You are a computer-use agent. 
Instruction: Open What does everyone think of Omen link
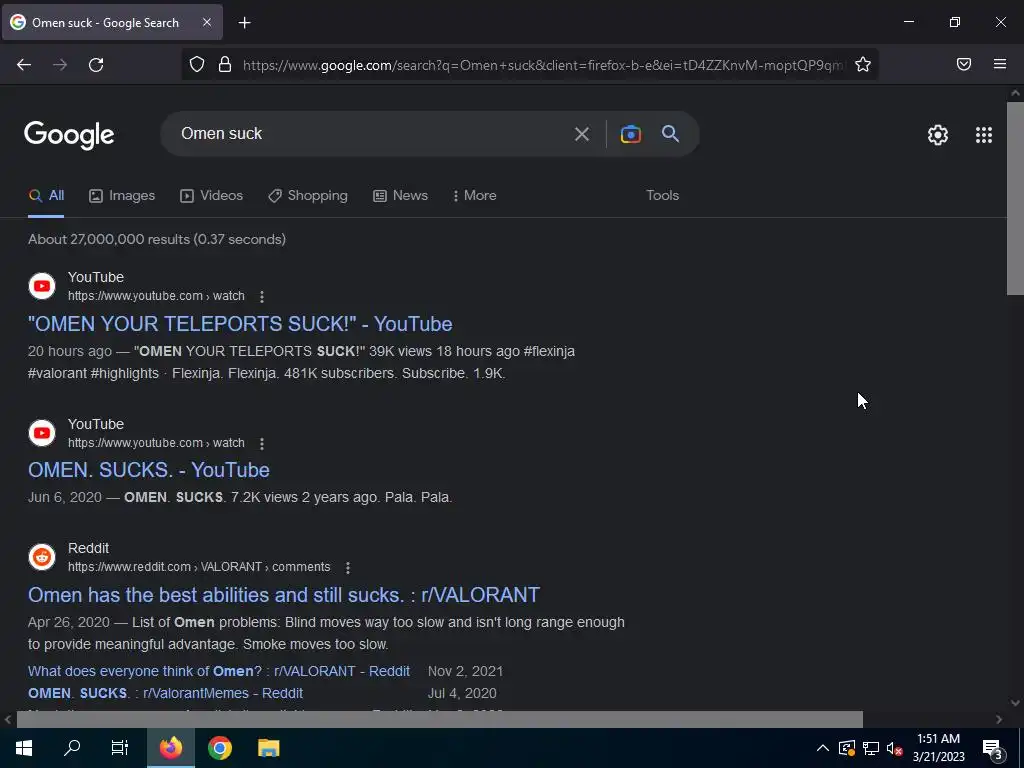[x=219, y=671]
